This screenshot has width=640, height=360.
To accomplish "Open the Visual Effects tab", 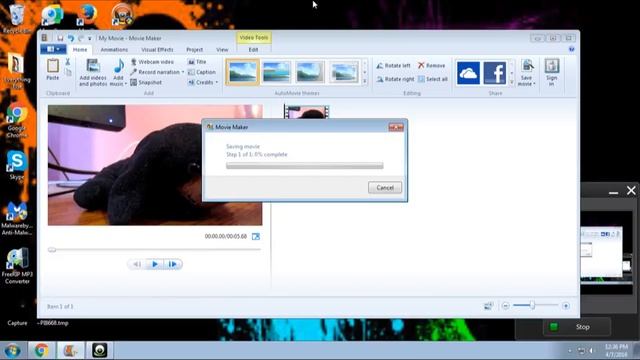I will pyautogui.click(x=157, y=49).
